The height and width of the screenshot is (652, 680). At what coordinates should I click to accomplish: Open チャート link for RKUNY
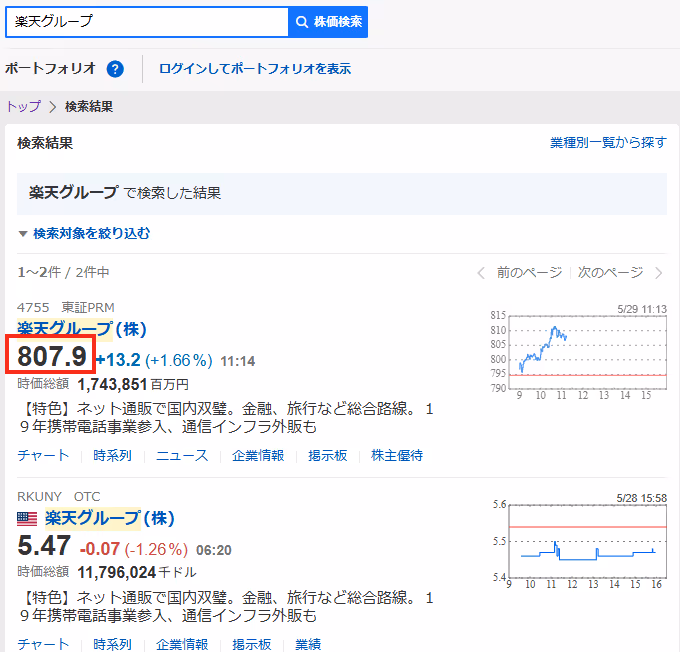point(43,644)
